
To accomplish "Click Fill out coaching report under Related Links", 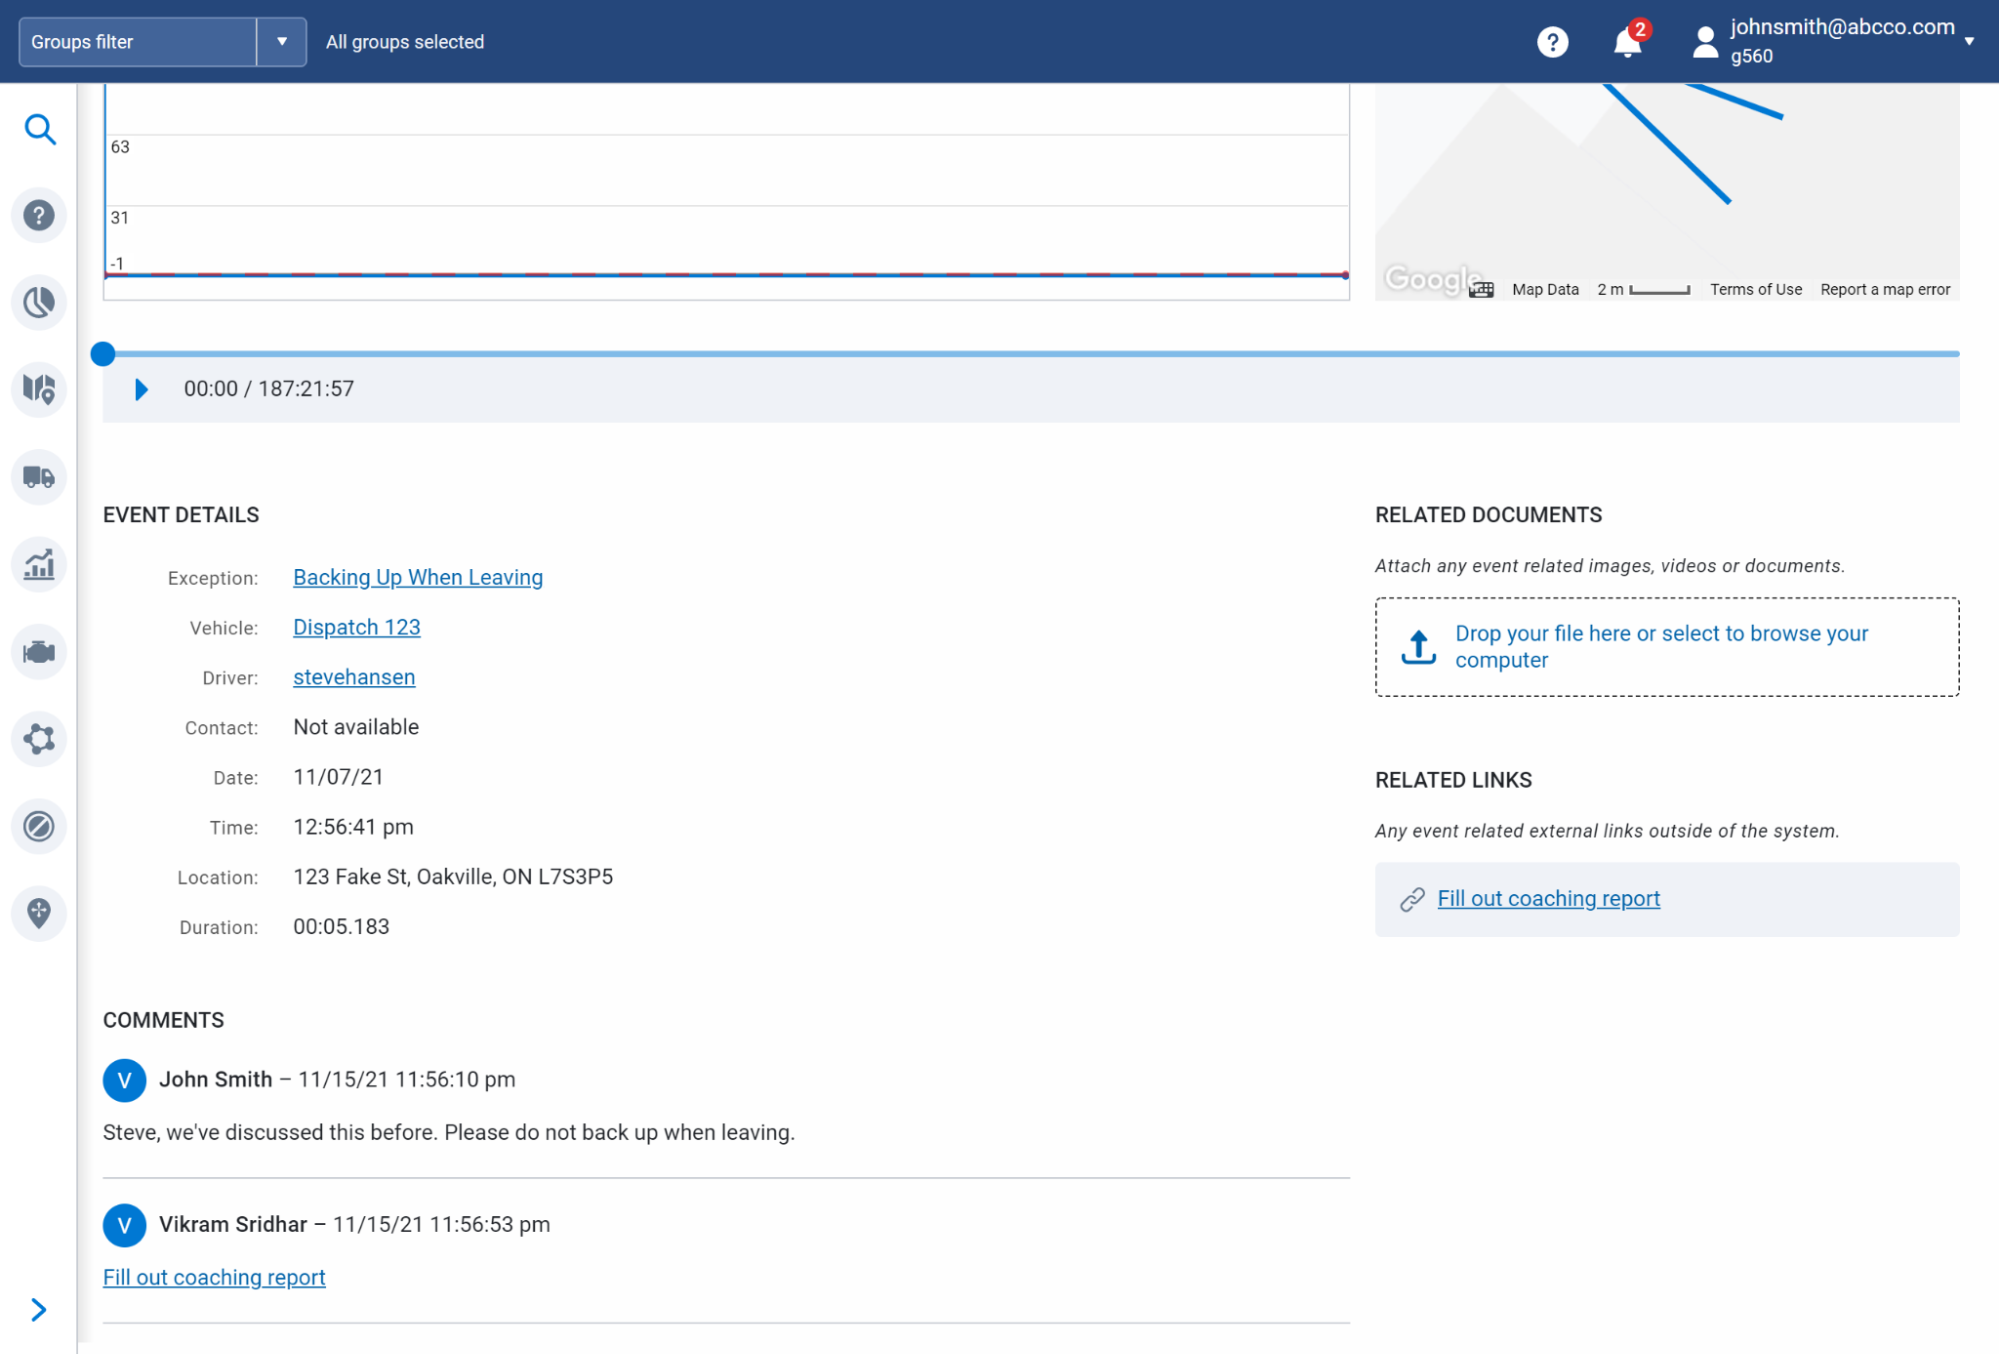I will point(1547,898).
